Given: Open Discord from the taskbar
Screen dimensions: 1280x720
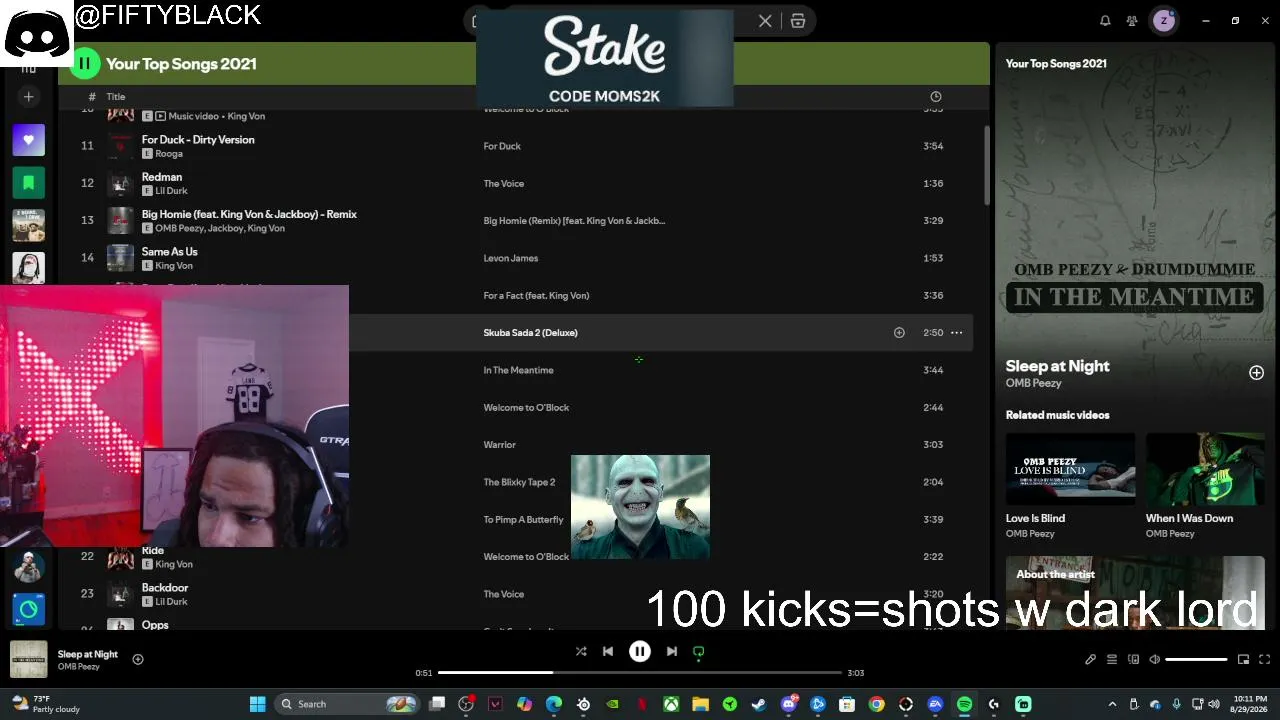Looking at the screenshot, I should click(x=788, y=704).
